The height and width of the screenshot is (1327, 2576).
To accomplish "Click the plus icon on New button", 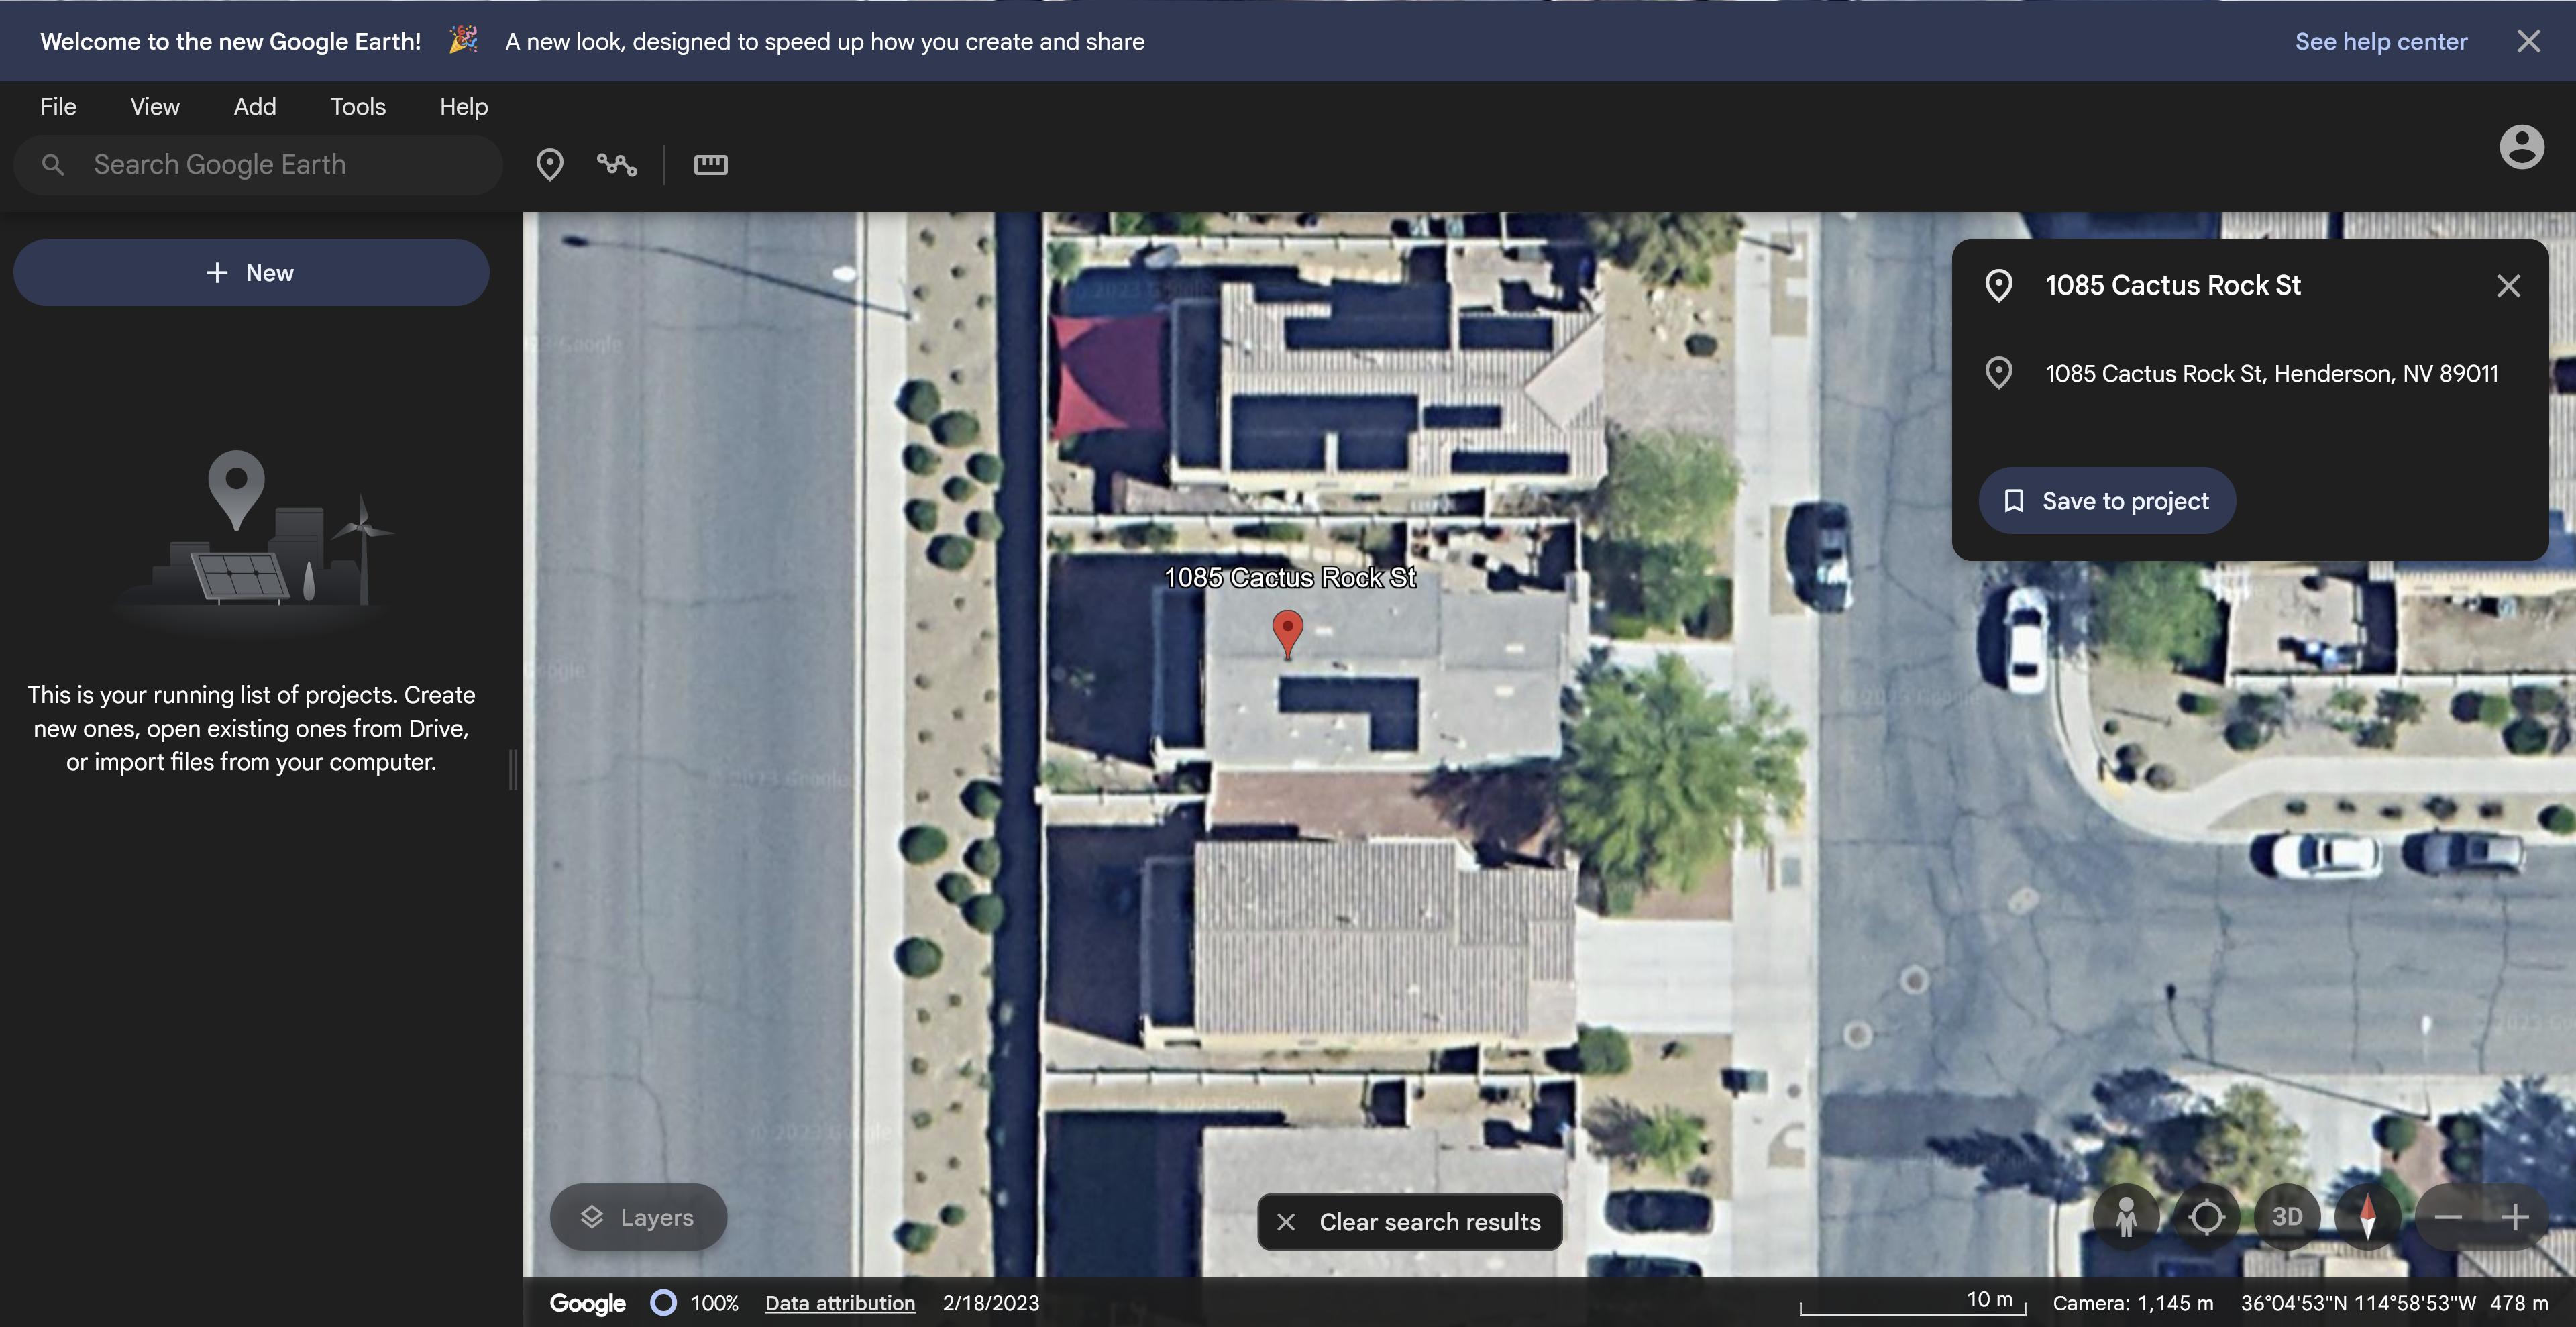I will click(217, 272).
